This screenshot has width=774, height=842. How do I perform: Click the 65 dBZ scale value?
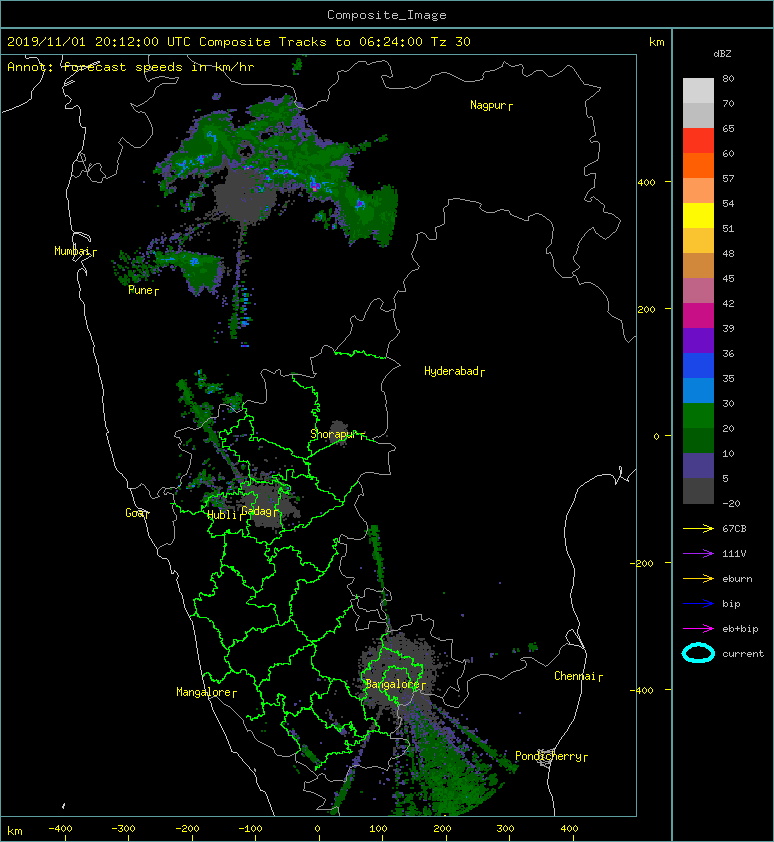click(728, 128)
